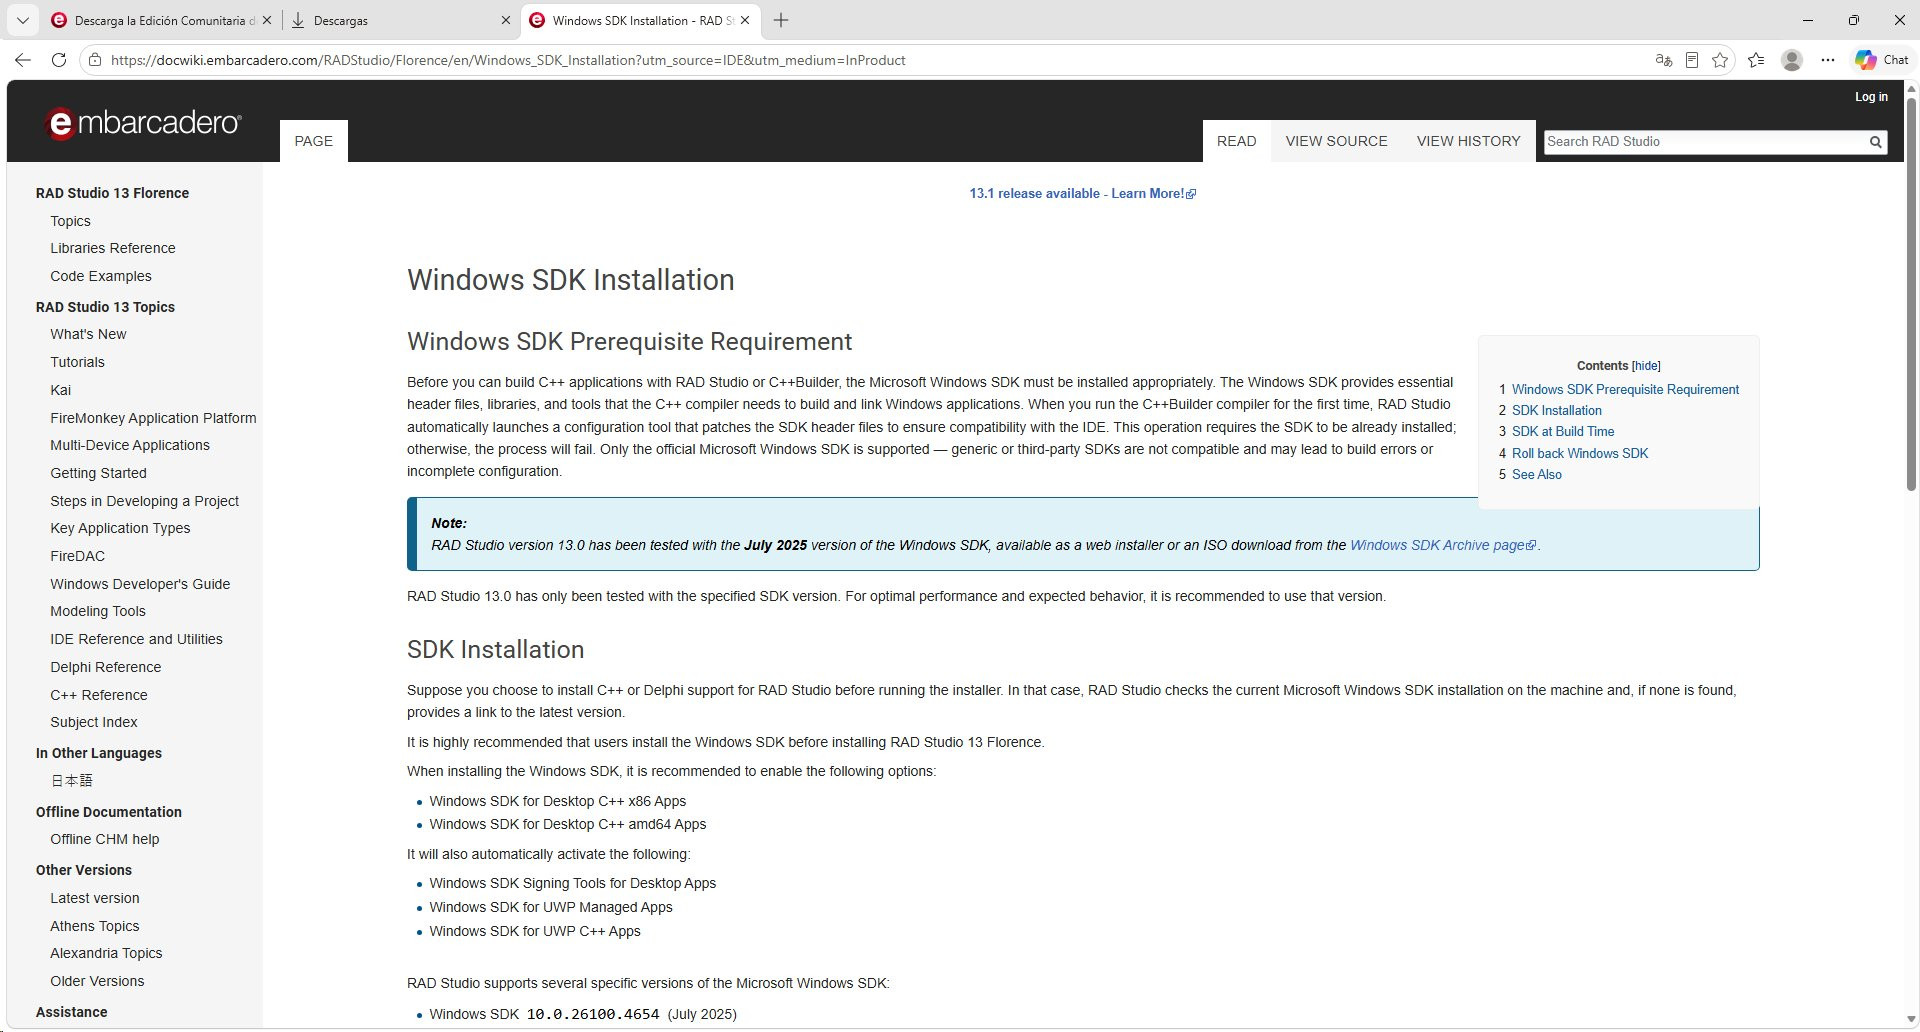Viewport: 1920px width, 1032px height.
Task: Jump to Windows SDK Prerequisite Requirement in contents
Action: [x=1625, y=390]
